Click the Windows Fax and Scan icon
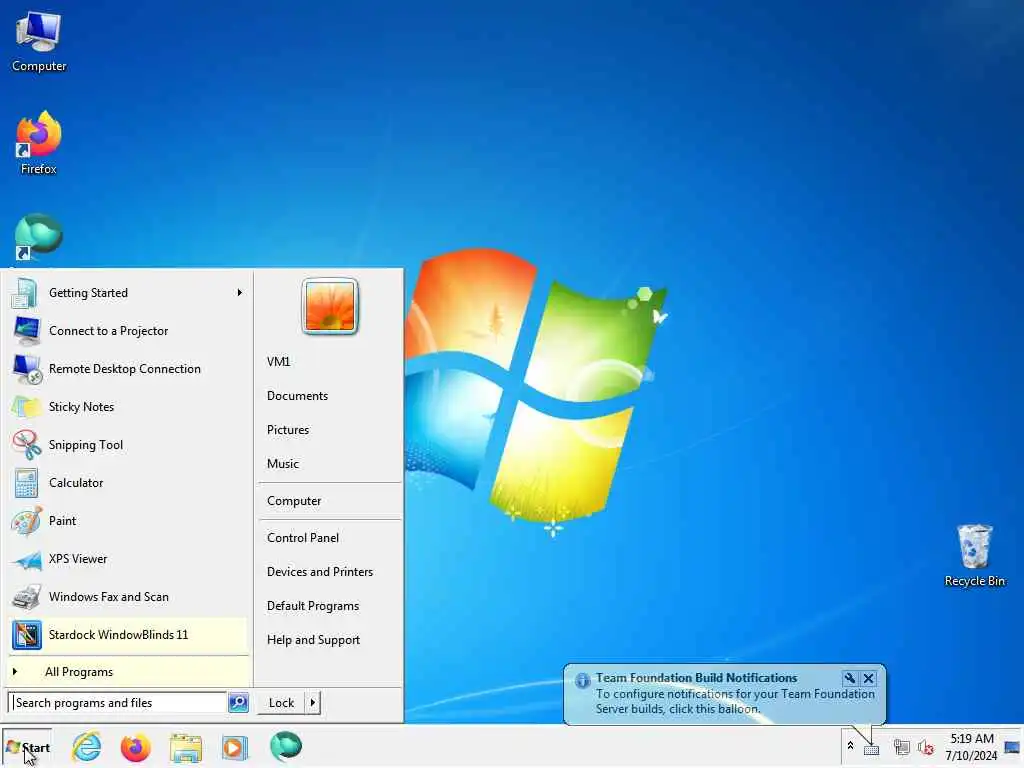1024x768 pixels. tap(26, 597)
